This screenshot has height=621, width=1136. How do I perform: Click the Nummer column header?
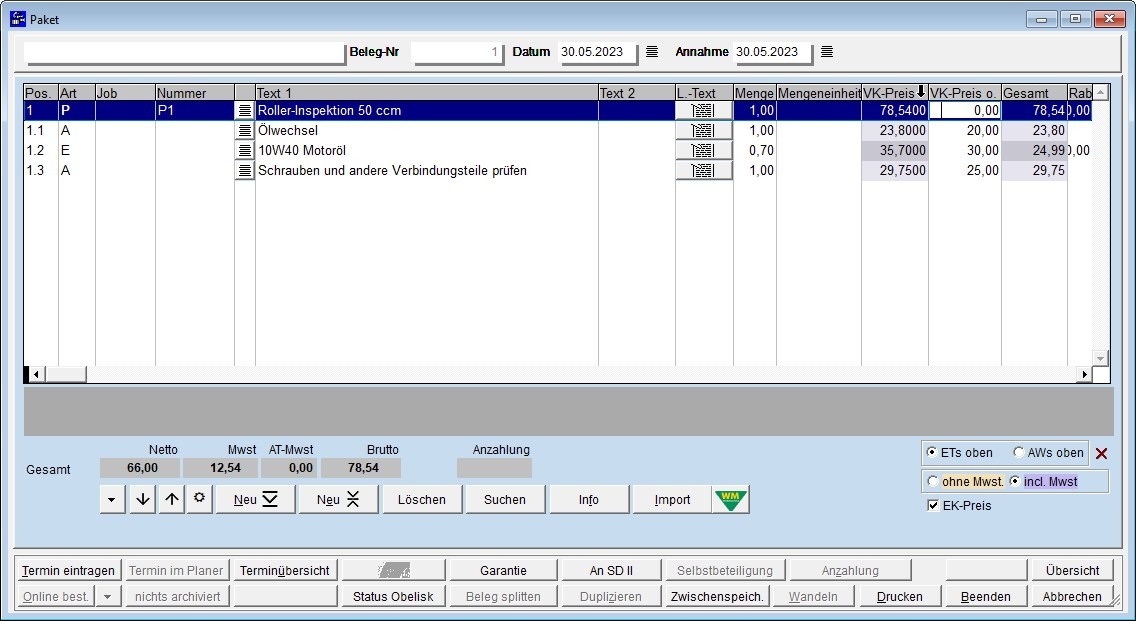[x=195, y=93]
